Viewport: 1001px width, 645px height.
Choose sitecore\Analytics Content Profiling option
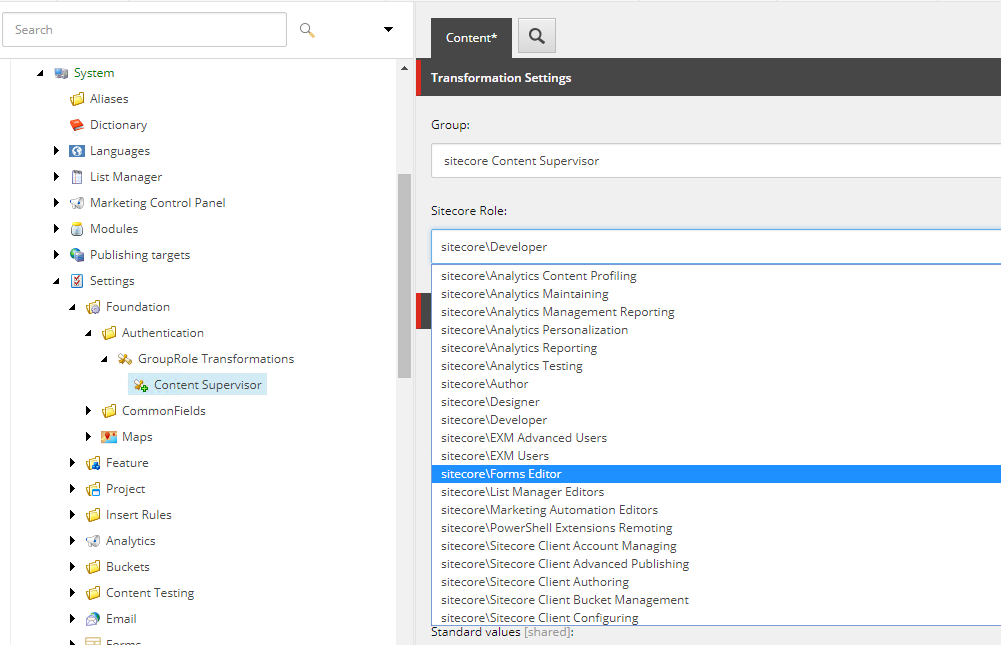pos(716,276)
